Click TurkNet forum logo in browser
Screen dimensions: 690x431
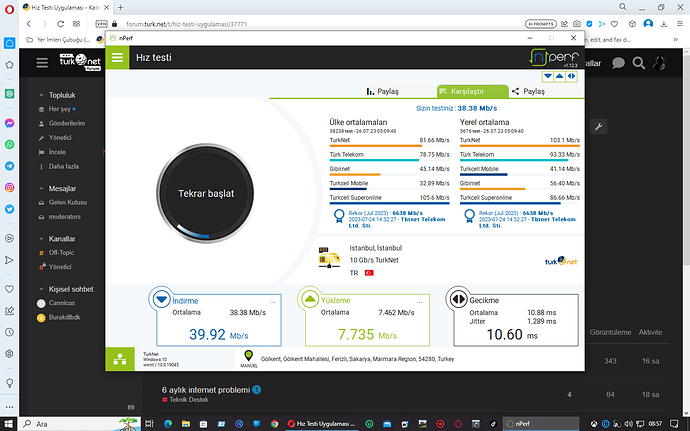pos(80,62)
